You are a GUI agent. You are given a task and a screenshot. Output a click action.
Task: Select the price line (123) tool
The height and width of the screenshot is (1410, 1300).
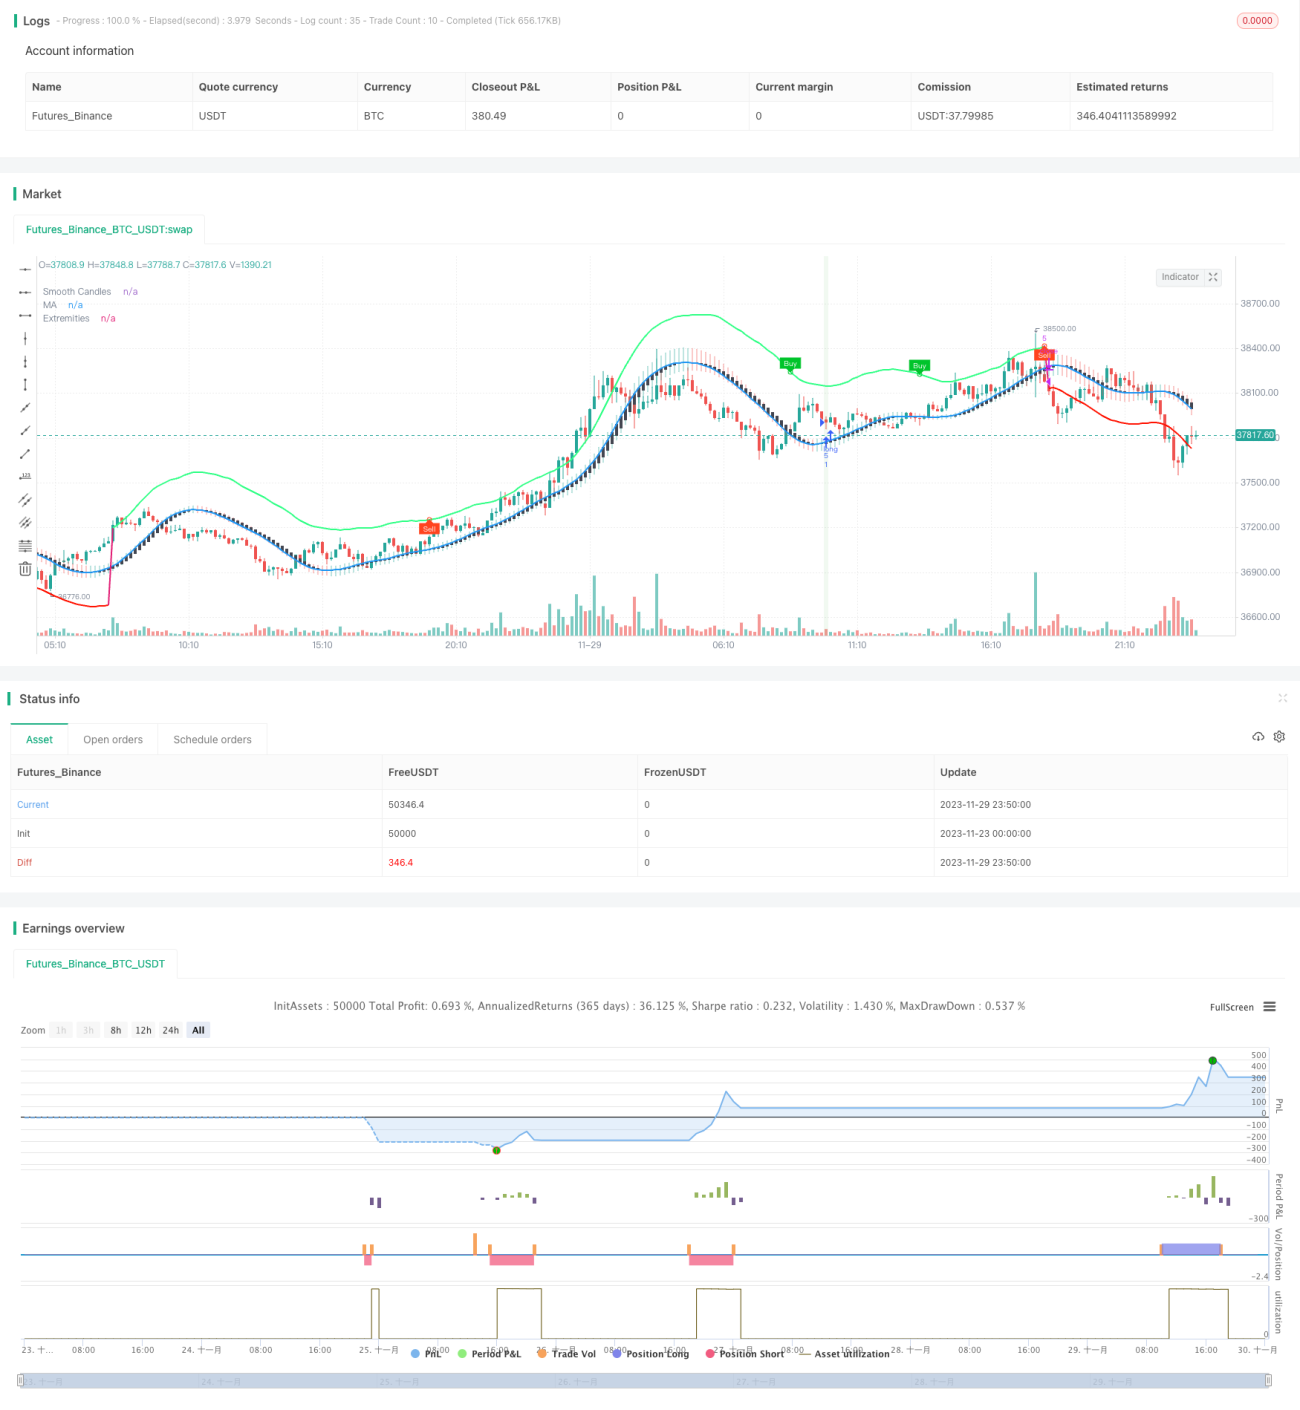(25, 476)
